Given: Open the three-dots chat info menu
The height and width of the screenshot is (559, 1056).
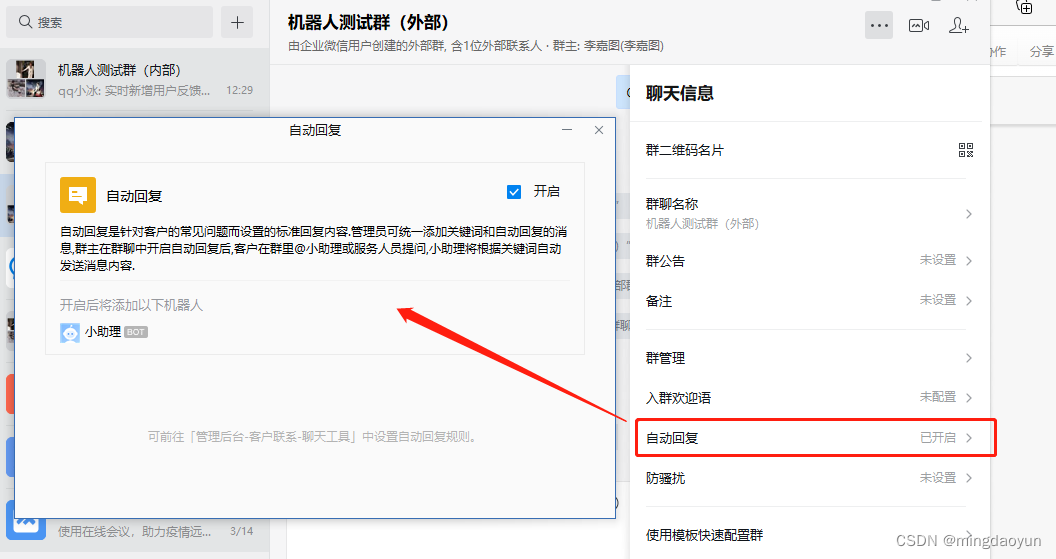Looking at the screenshot, I should (x=879, y=26).
